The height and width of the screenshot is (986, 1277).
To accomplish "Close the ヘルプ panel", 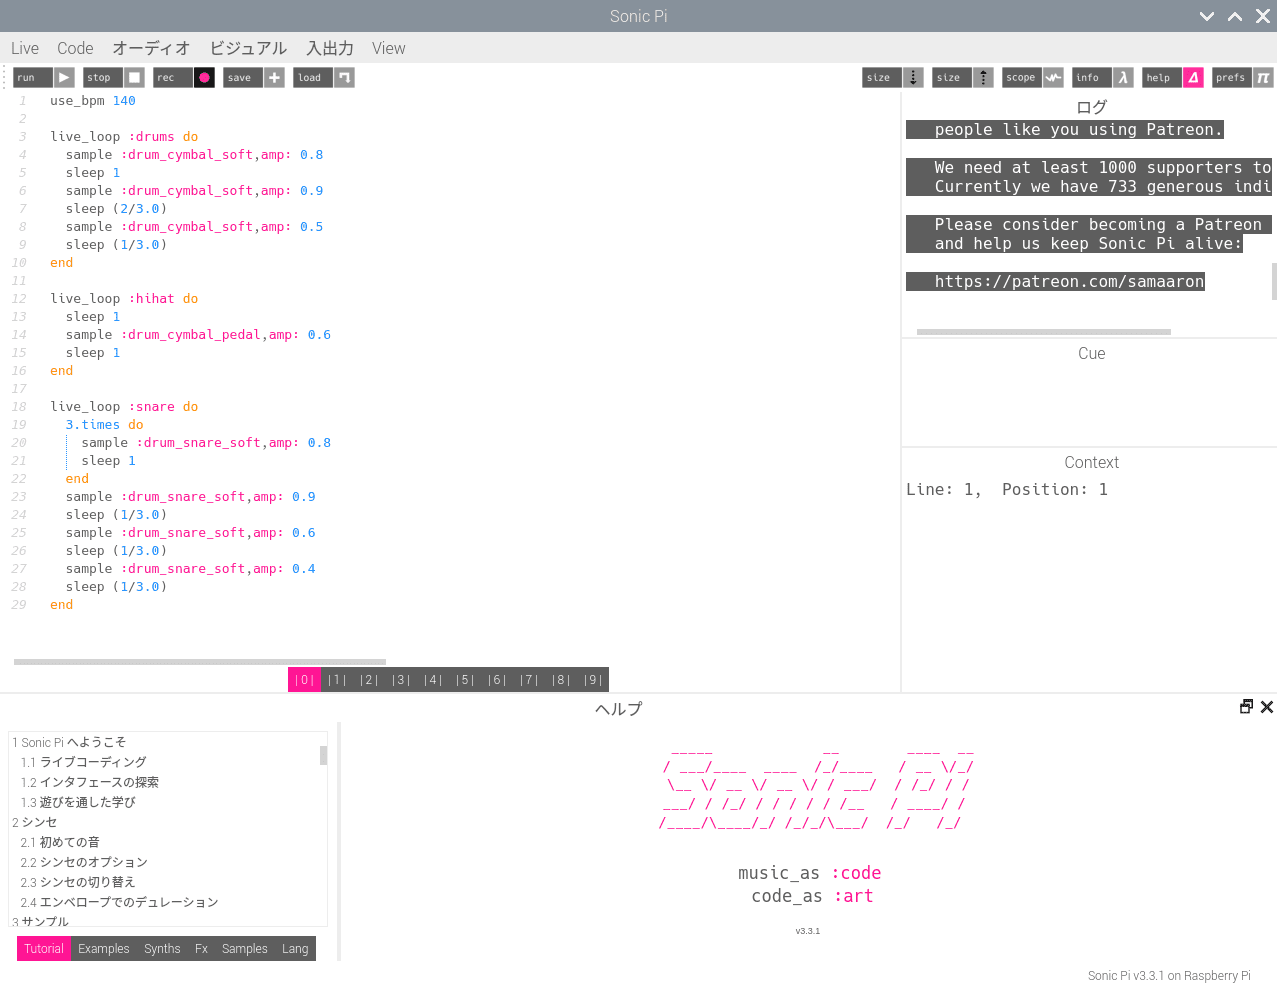I will (1267, 707).
